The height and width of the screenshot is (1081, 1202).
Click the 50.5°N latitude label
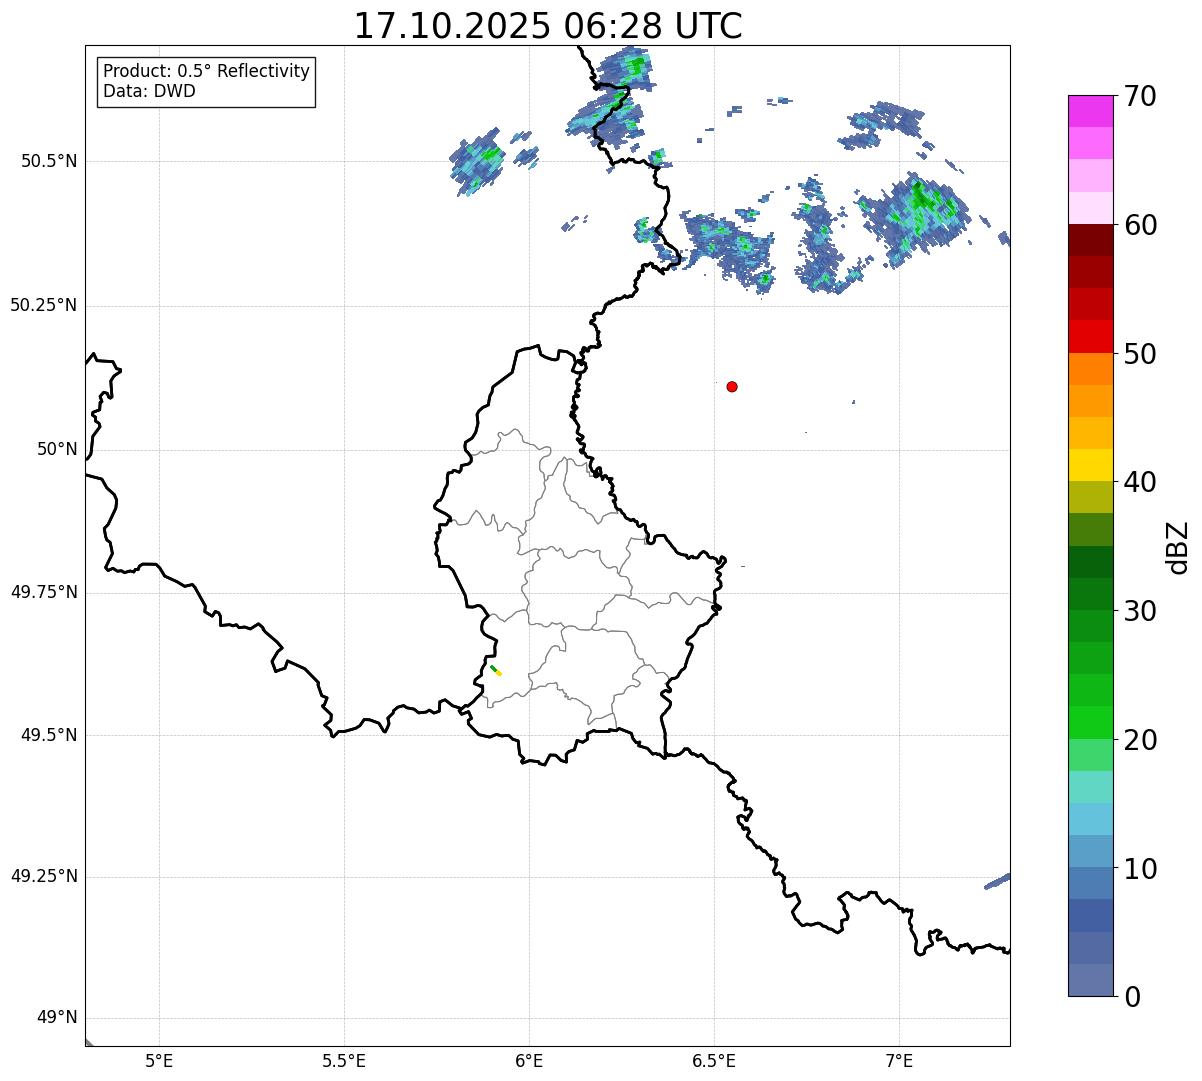coord(48,161)
